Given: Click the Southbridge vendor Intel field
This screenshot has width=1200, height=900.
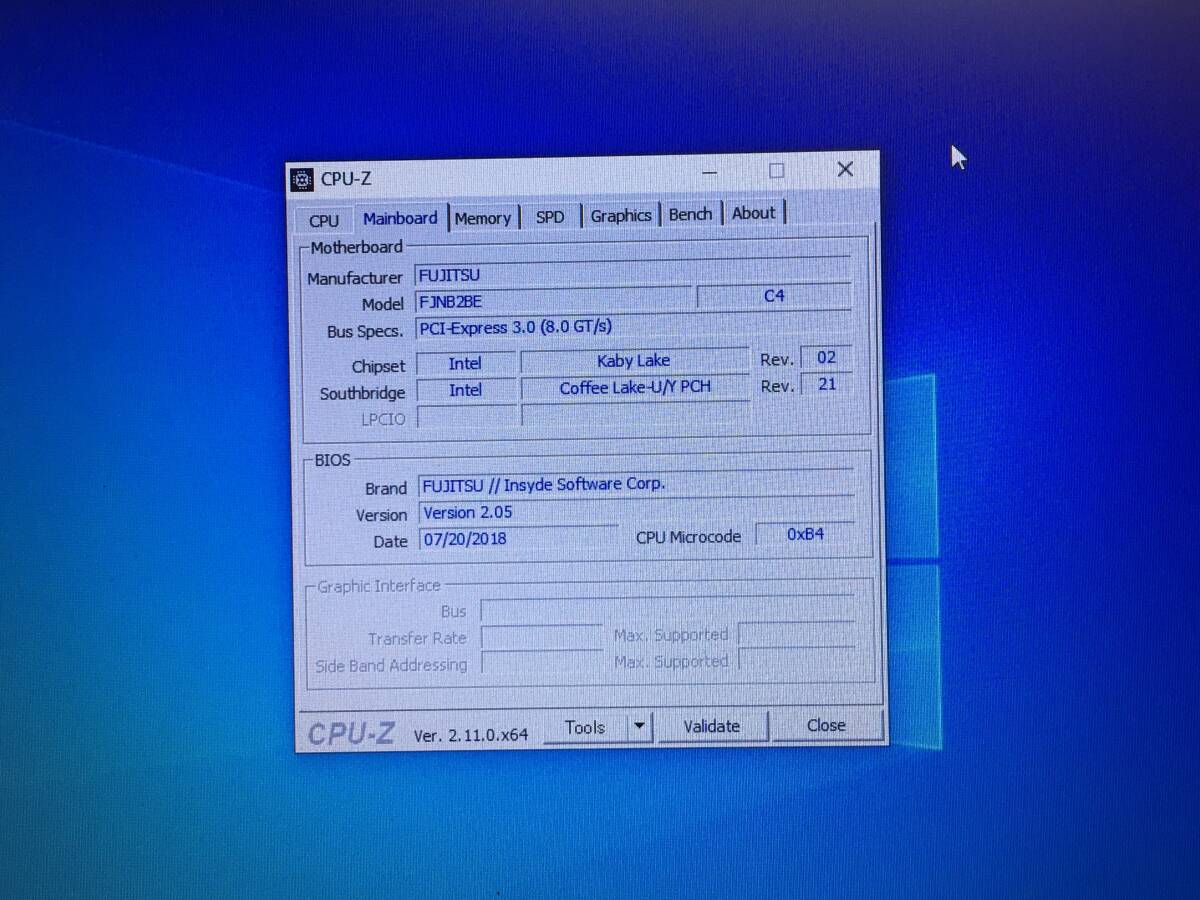Looking at the screenshot, I should tap(466, 391).
